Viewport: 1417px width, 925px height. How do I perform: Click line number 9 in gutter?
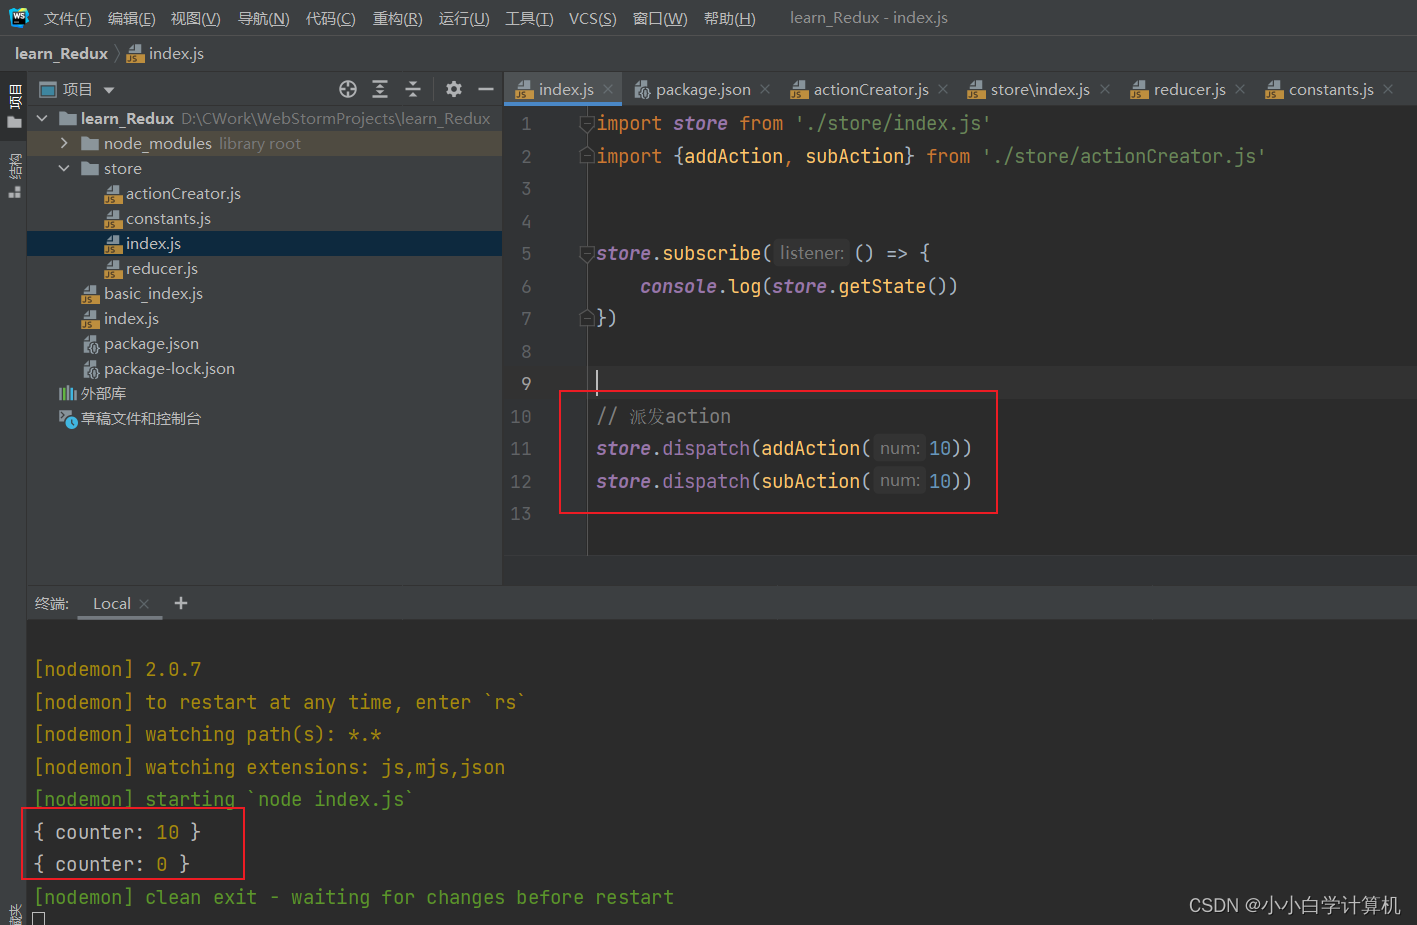tap(526, 383)
